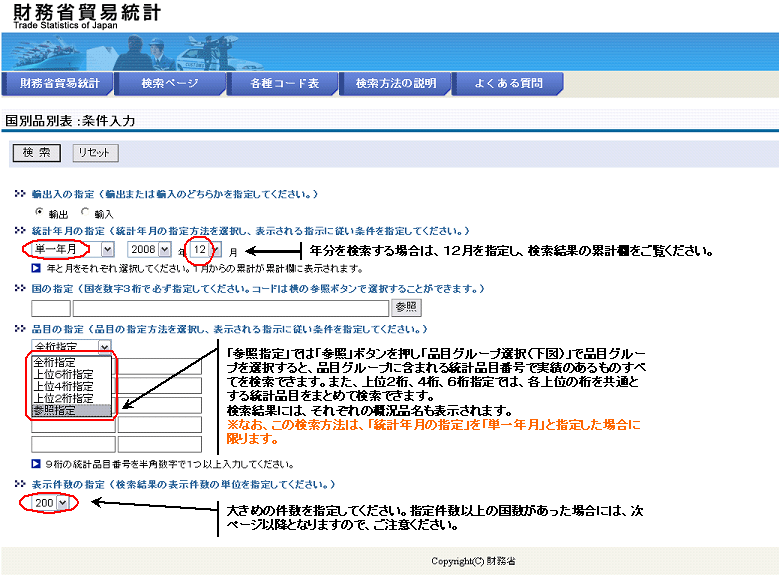Open the 2008 year dropdown
This screenshot has height=575, width=779.
(149, 249)
